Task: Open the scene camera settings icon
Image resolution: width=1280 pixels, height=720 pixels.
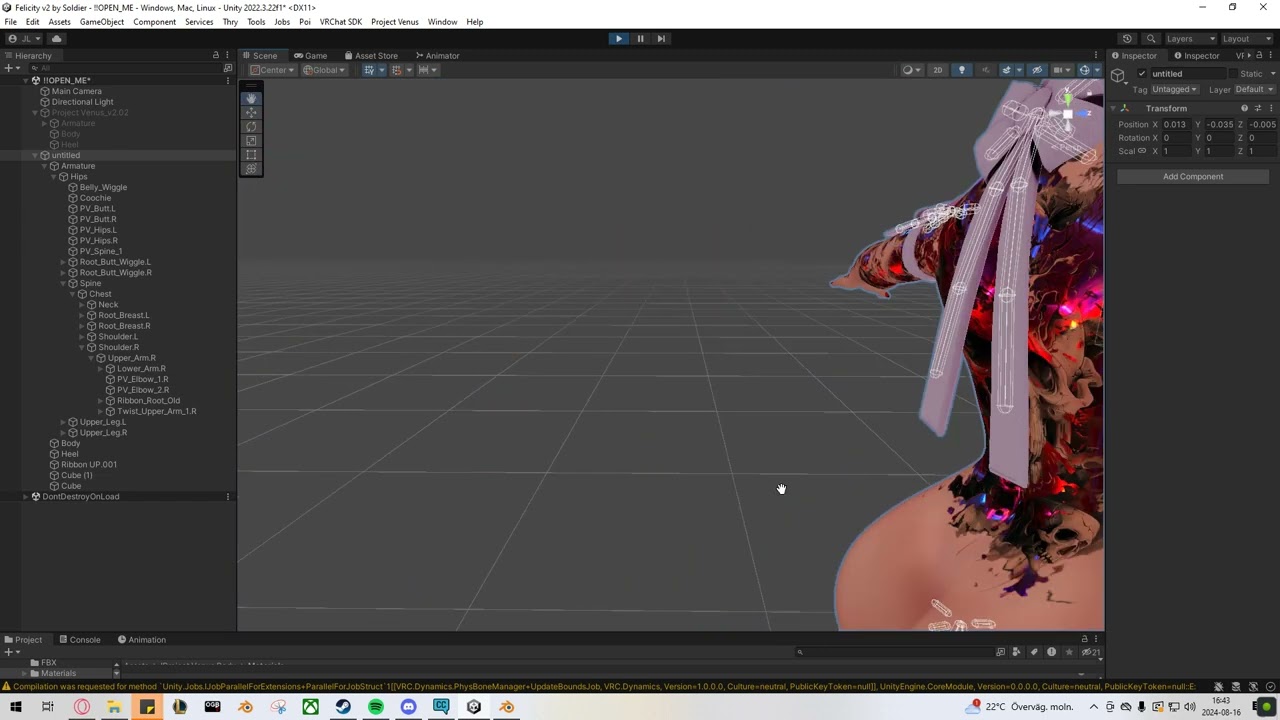Action: click(x=1060, y=70)
